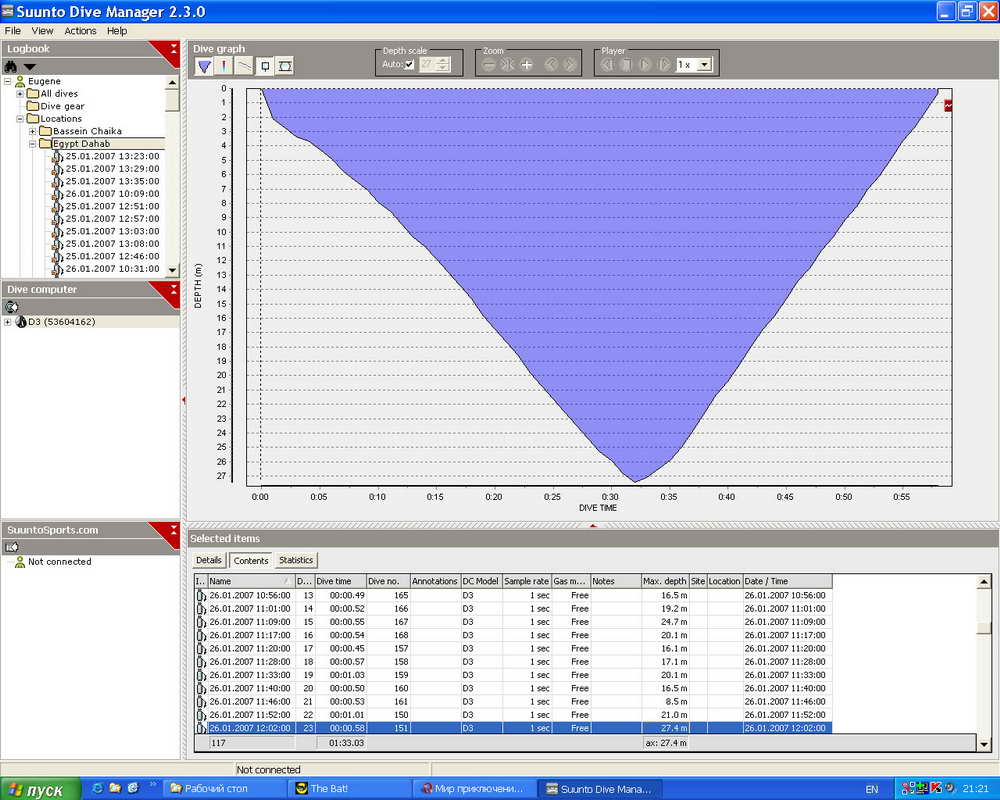Switch to the Details tab
The image size is (1000, 800).
pos(209,560)
